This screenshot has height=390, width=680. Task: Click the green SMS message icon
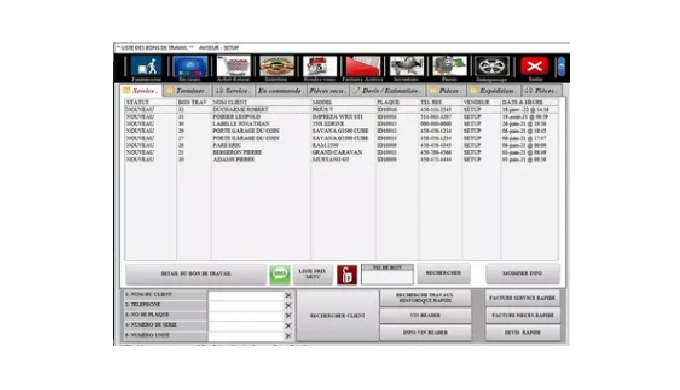tap(280, 274)
